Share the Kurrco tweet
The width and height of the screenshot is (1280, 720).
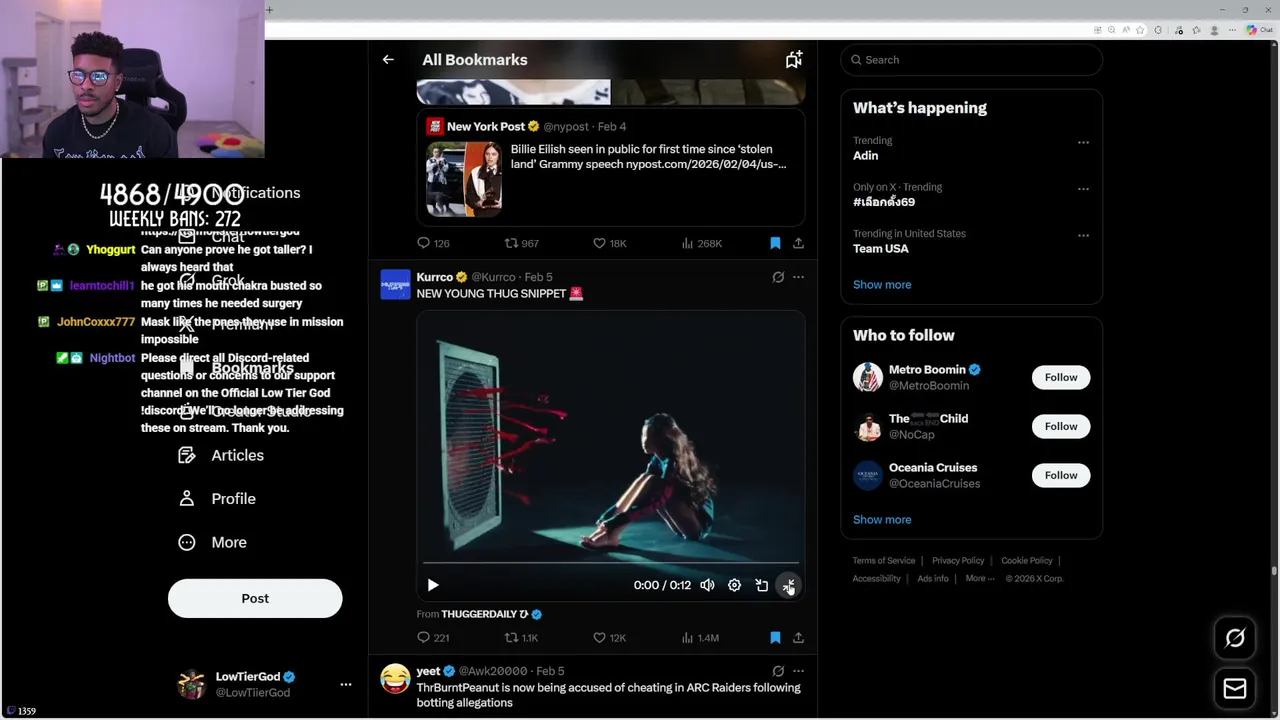pos(798,637)
